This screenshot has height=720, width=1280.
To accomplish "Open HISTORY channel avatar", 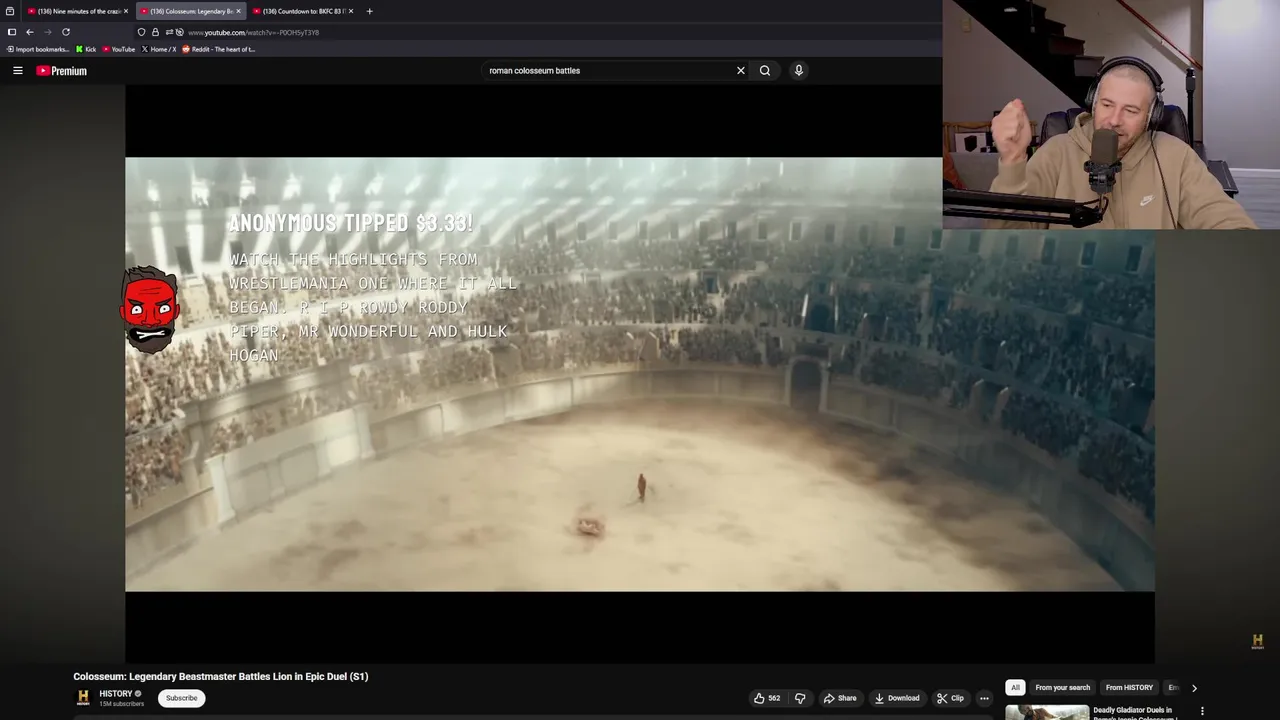I will (x=83, y=698).
